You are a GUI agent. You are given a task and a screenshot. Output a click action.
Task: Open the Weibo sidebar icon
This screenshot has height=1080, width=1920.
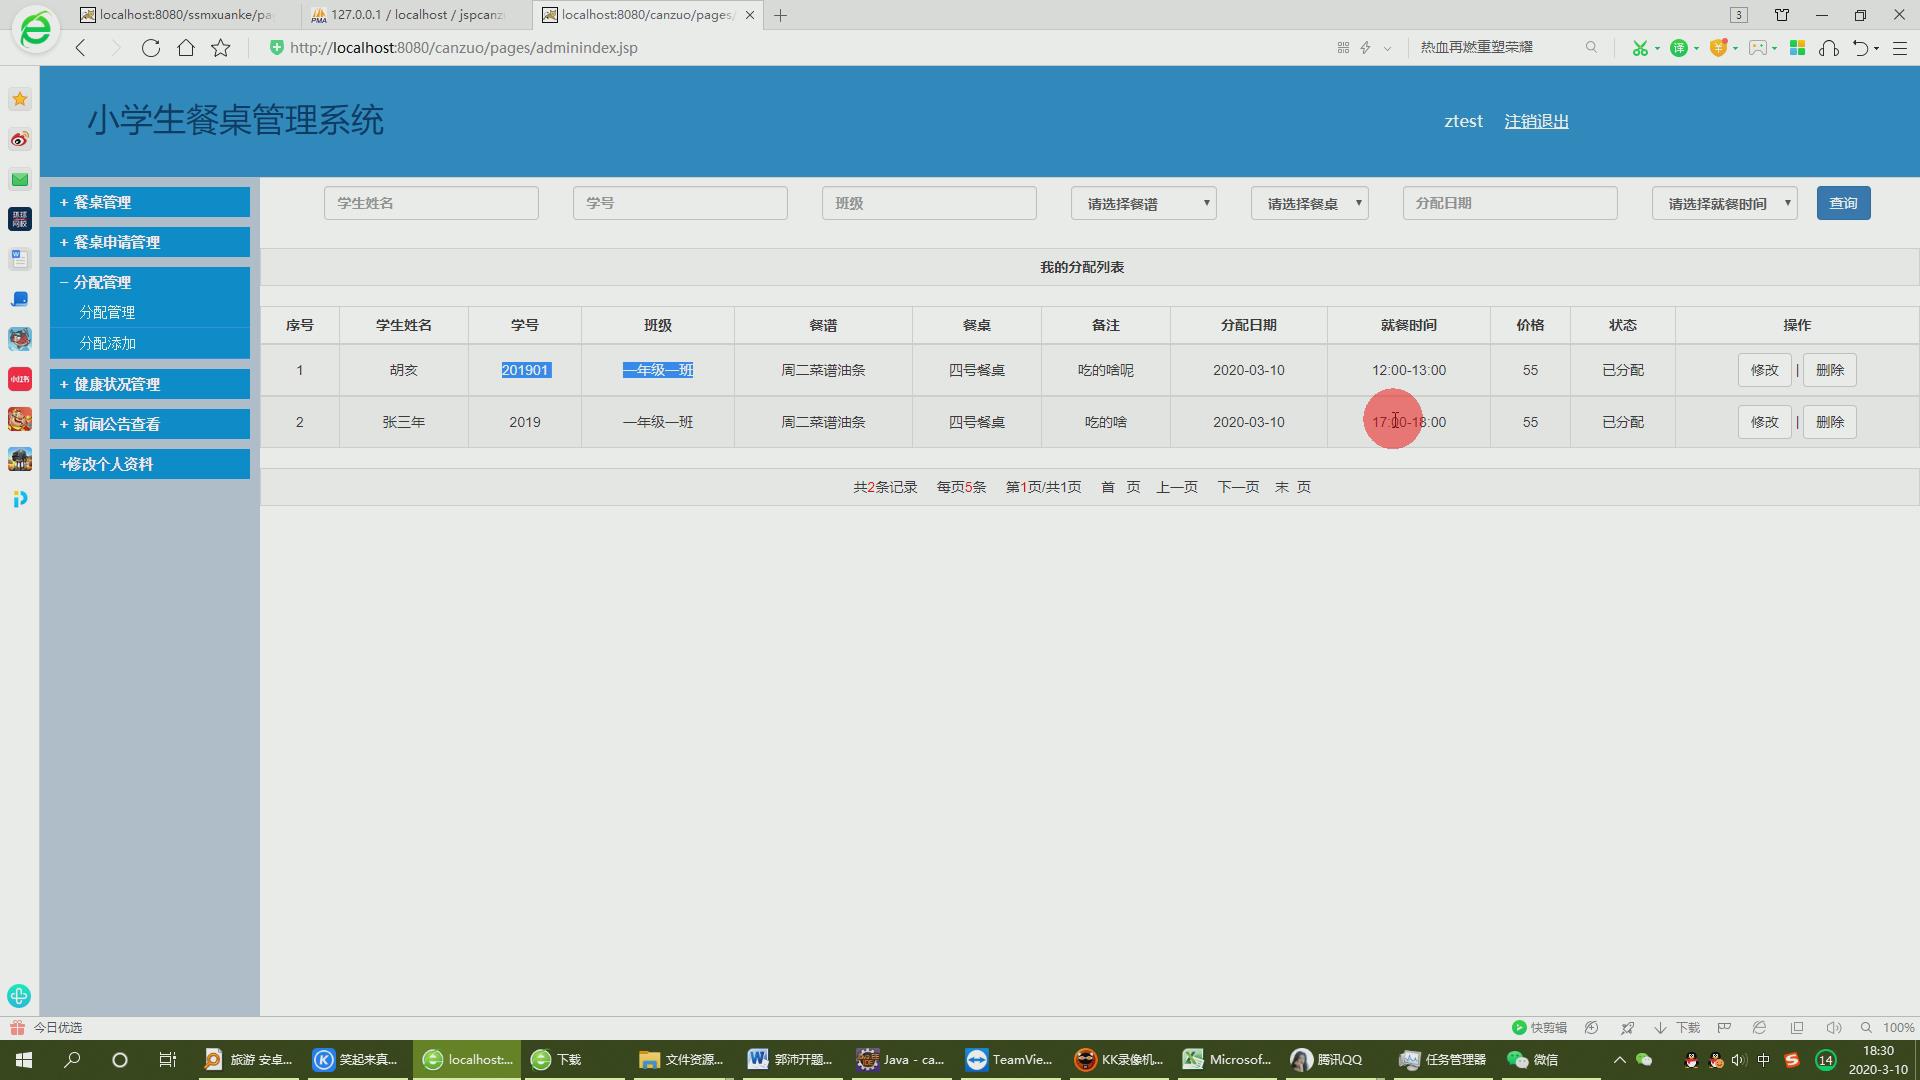(19, 139)
